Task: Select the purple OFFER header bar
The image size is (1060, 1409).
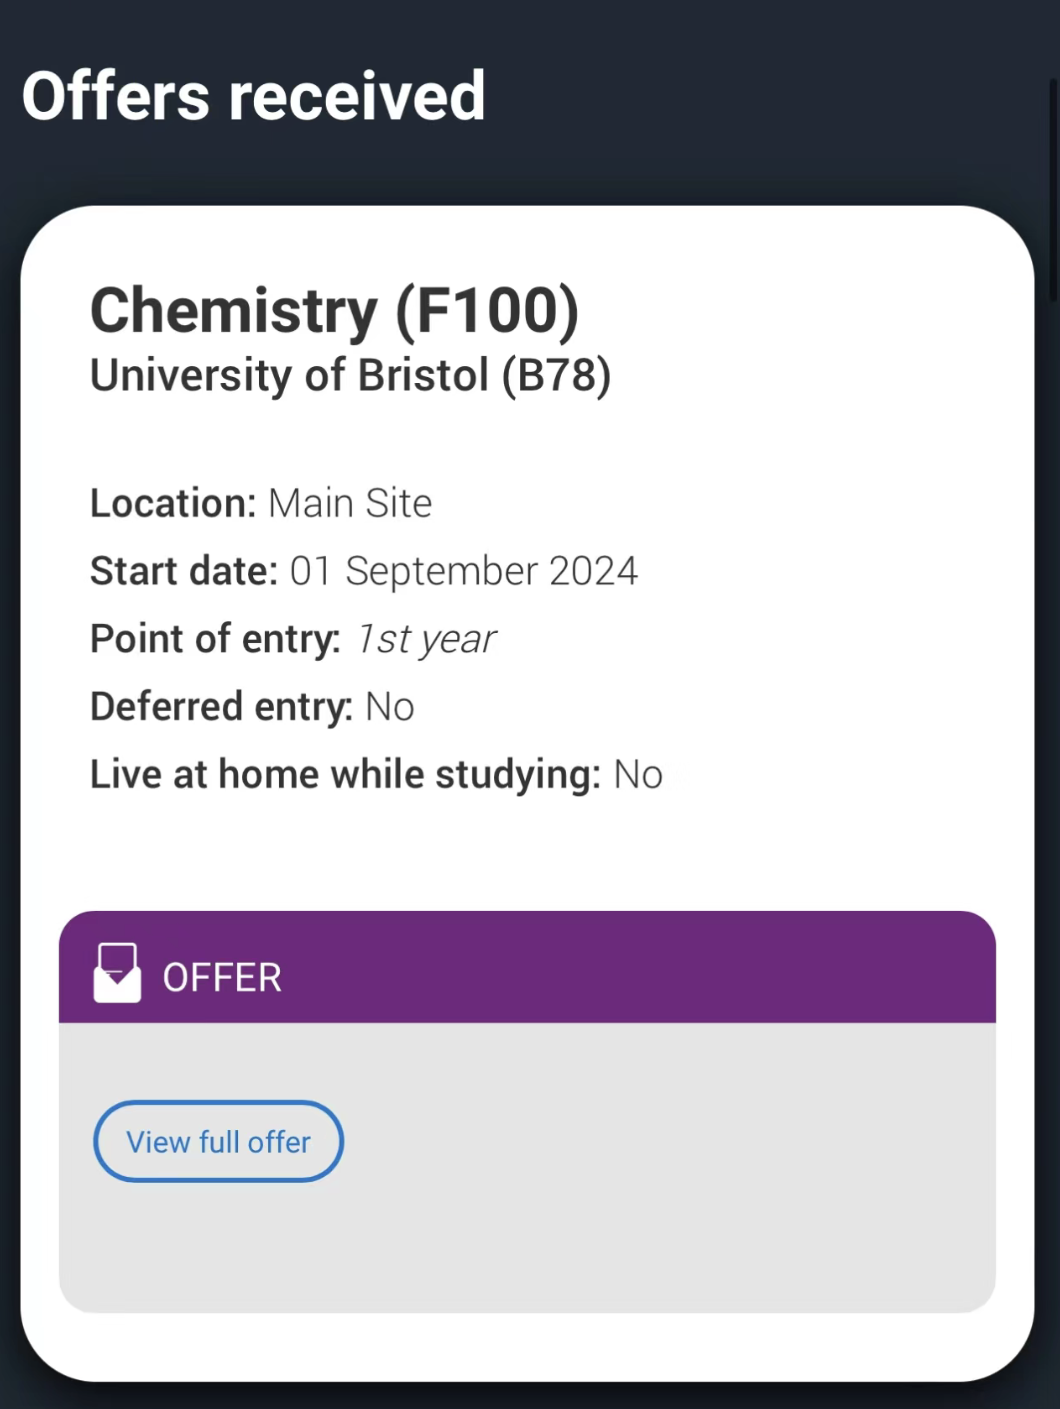Action: (x=527, y=967)
